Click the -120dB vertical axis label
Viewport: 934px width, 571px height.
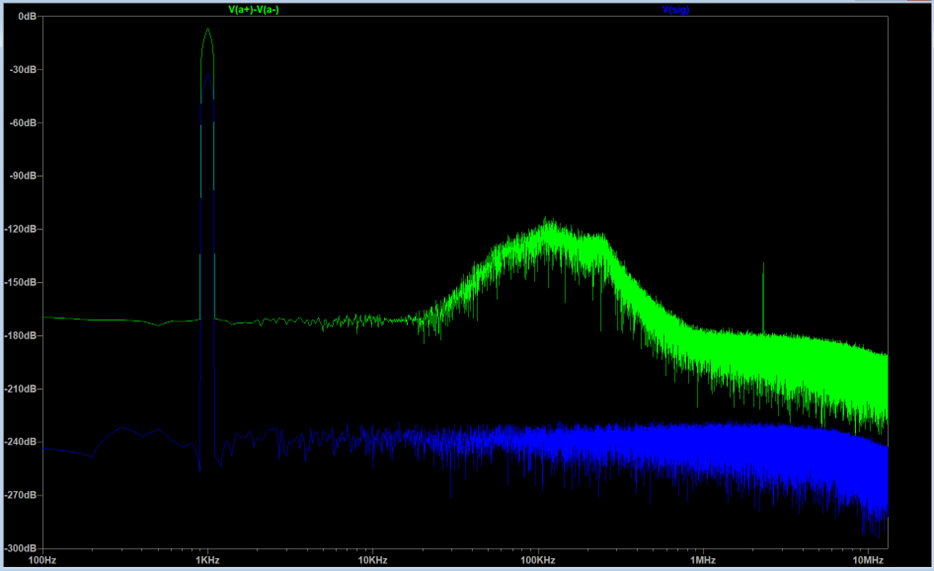(x=21, y=229)
